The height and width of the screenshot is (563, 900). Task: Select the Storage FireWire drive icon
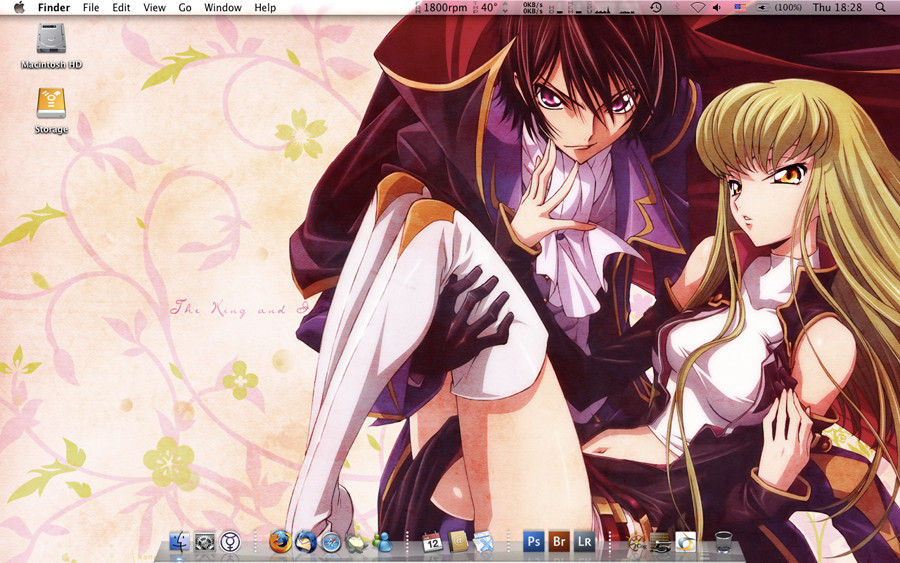click(x=51, y=104)
